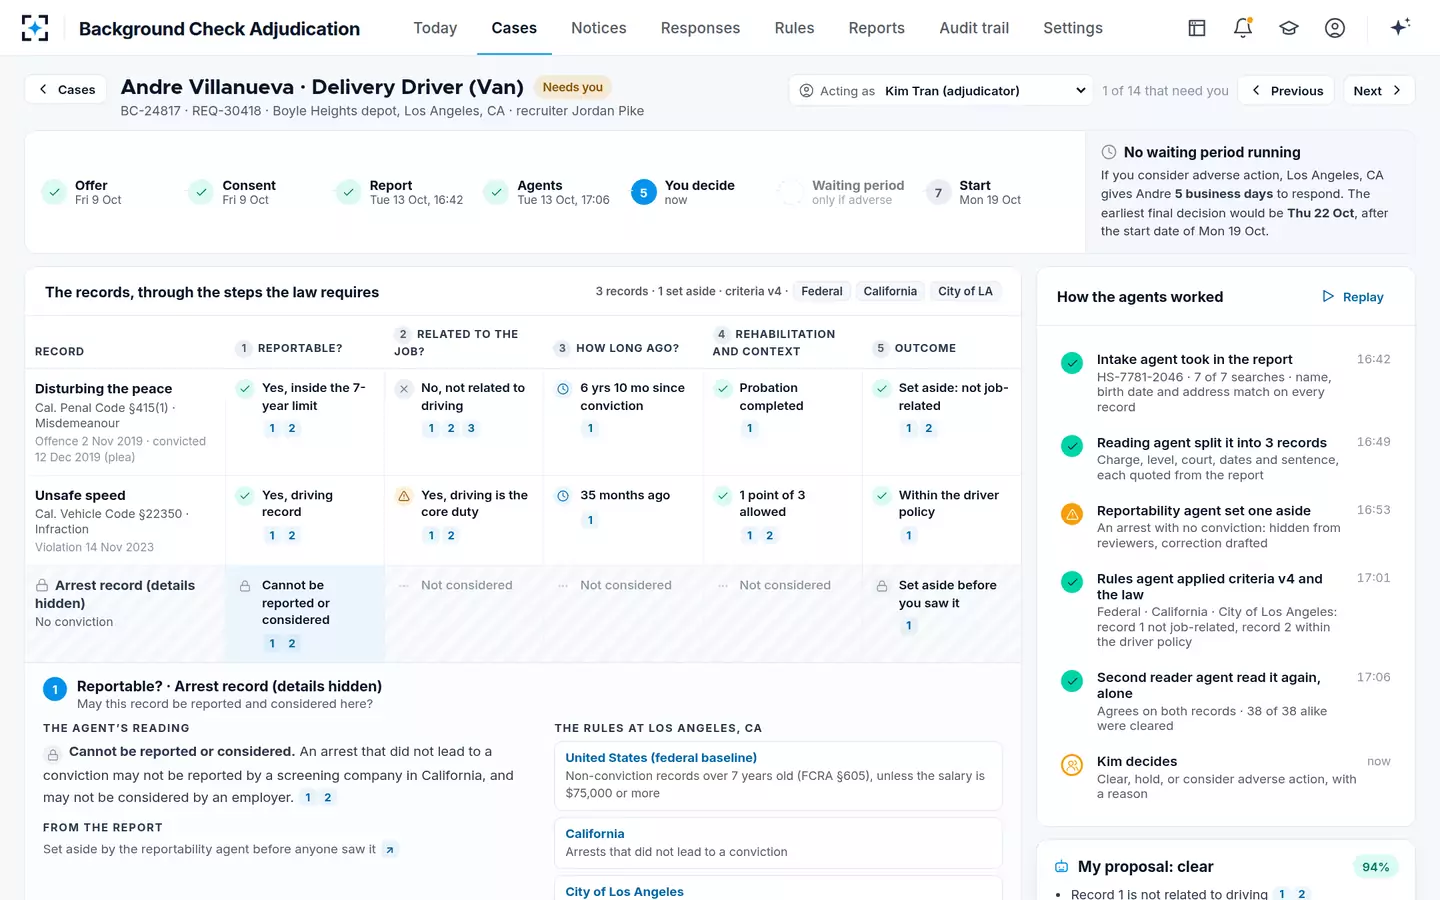The height and width of the screenshot is (900, 1440).
Task: Switch to the Notices tab
Action: click(599, 28)
